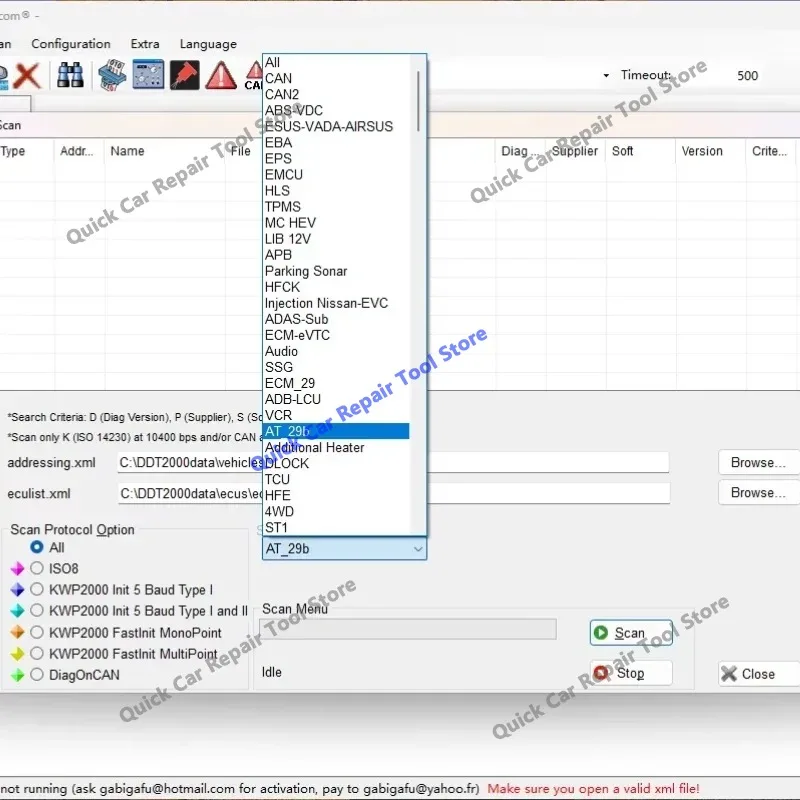
Task: Click the orange diamond FastInit MonoPoint marker
Action: pyautogui.click(x=17, y=632)
